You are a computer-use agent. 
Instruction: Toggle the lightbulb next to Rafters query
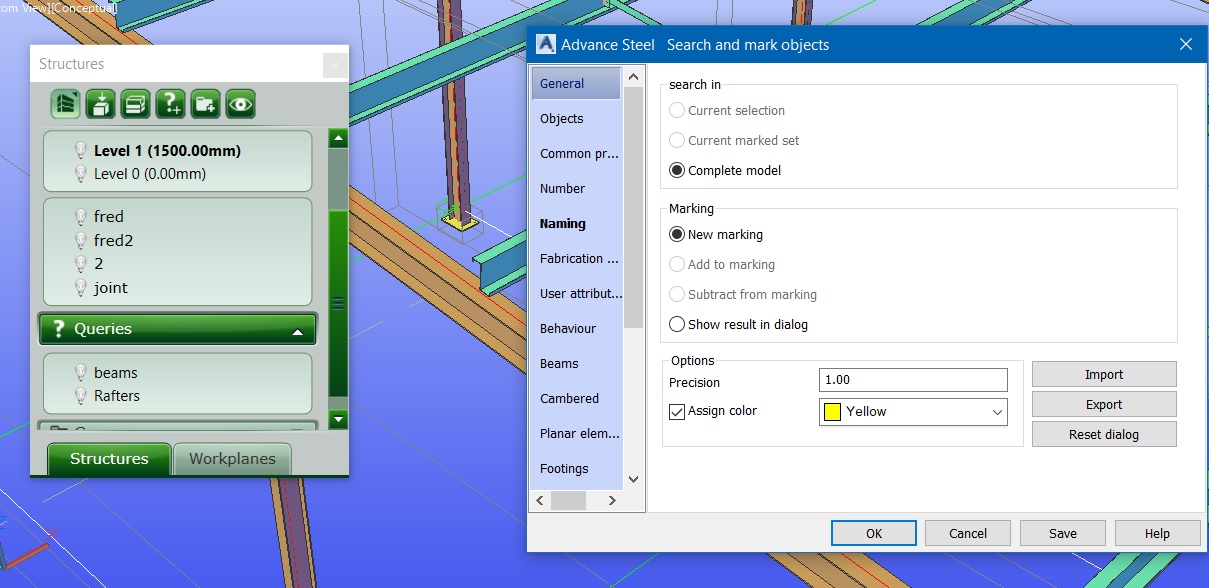81,396
